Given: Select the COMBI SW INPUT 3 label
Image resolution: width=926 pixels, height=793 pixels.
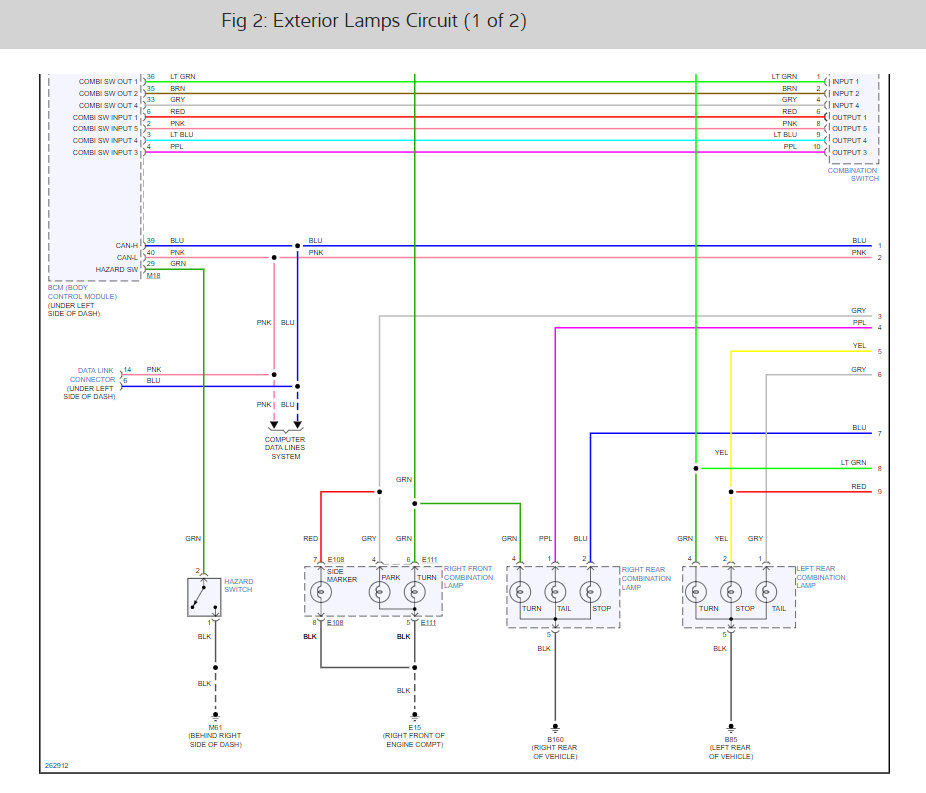Looking at the screenshot, I should point(105,152).
